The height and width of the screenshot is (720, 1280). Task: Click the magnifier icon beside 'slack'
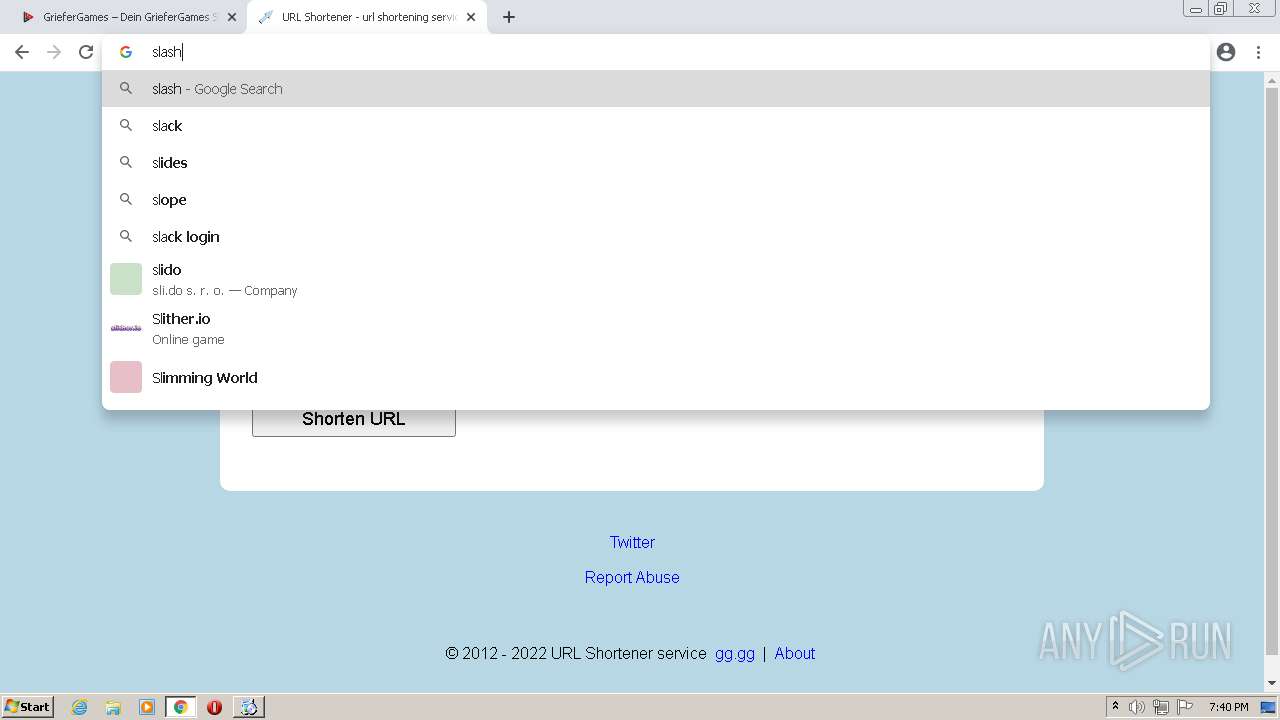pos(126,125)
